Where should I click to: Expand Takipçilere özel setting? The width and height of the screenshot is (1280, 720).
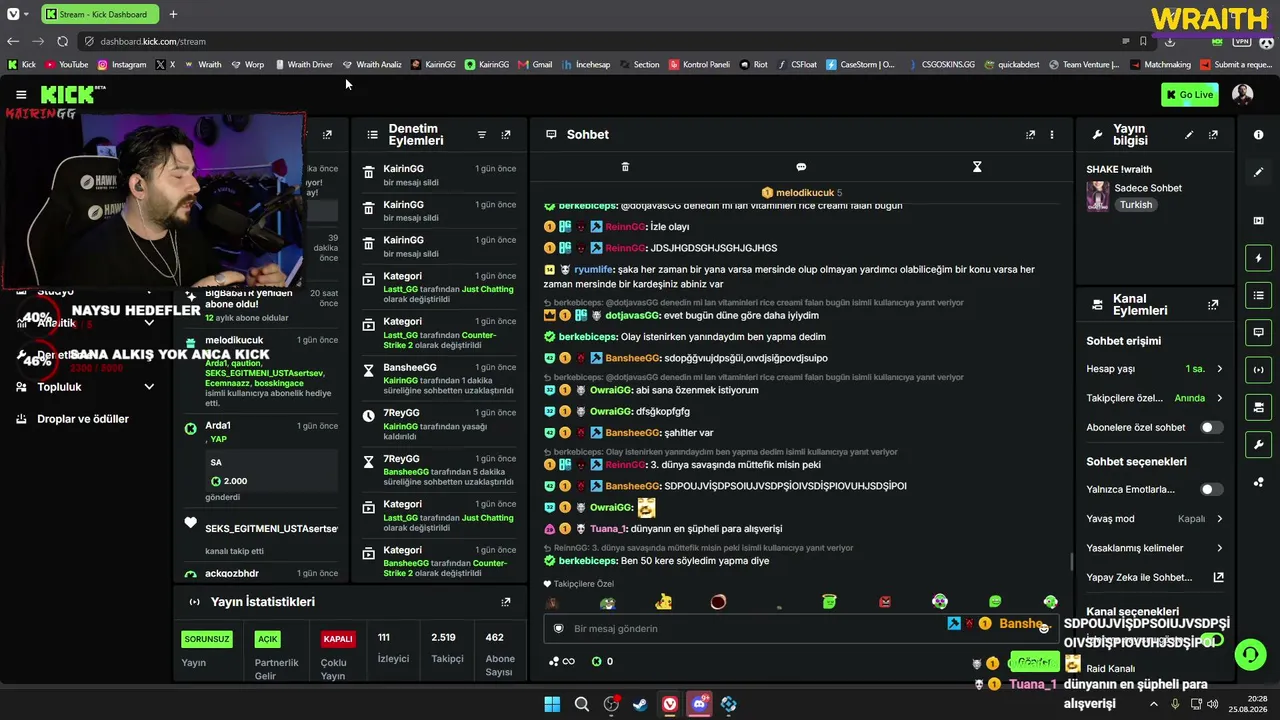pyautogui.click(x=1219, y=398)
